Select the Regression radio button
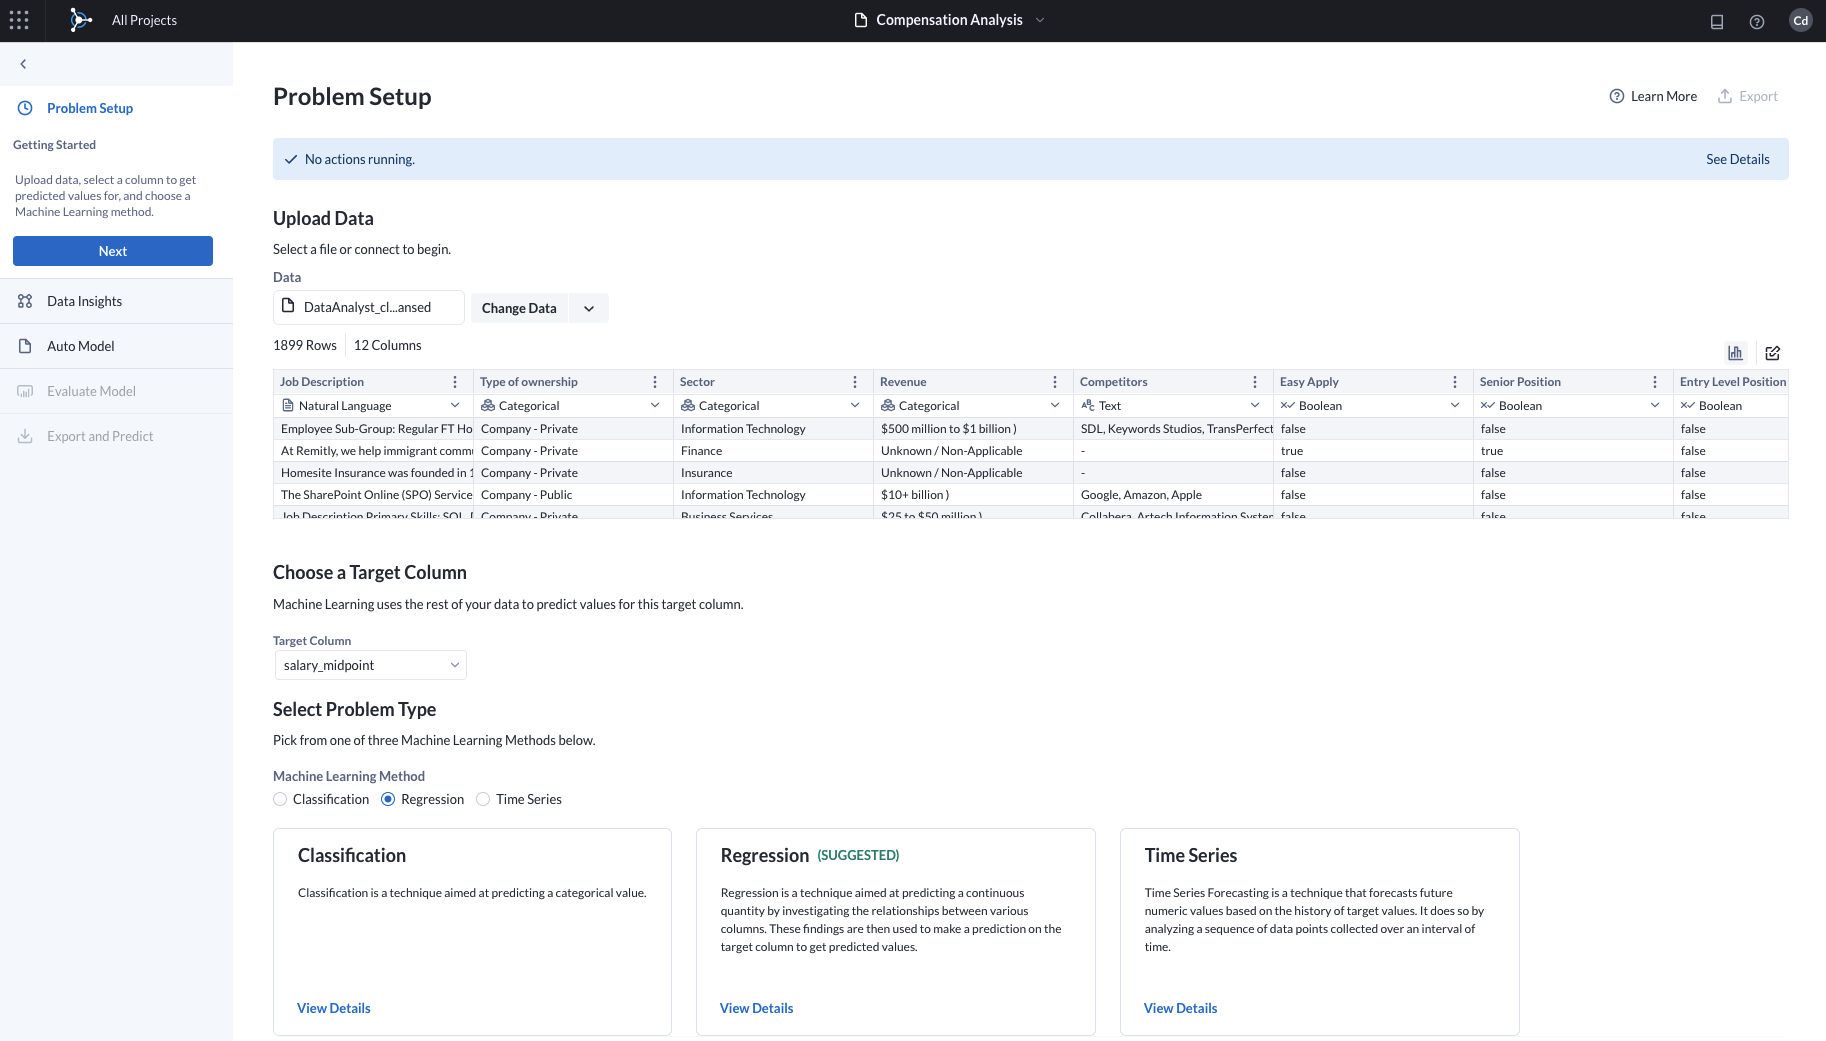Viewport: 1826px width, 1041px height. [388, 799]
